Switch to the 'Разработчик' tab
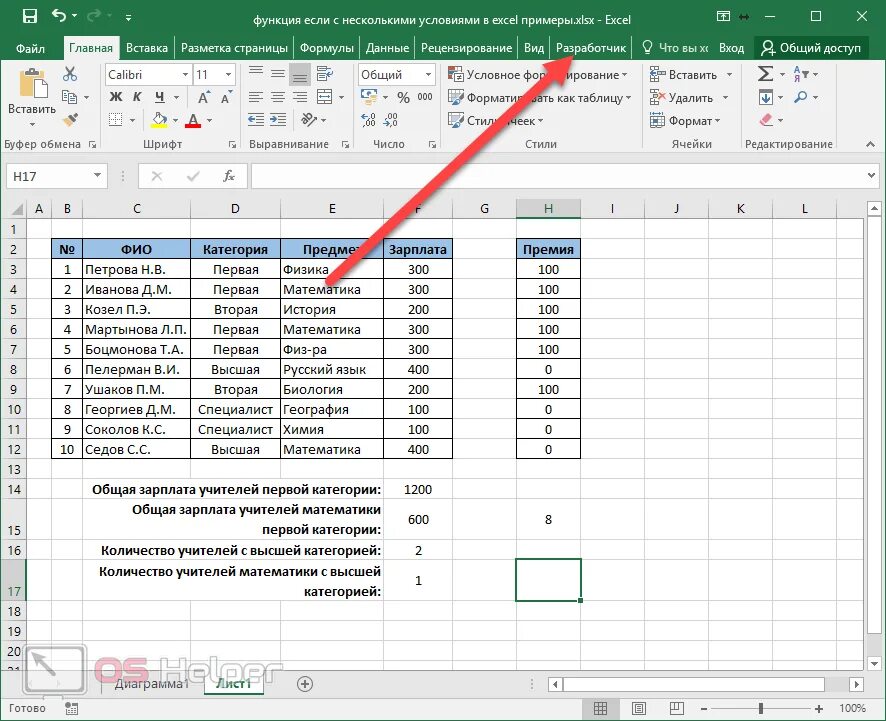 590,48
